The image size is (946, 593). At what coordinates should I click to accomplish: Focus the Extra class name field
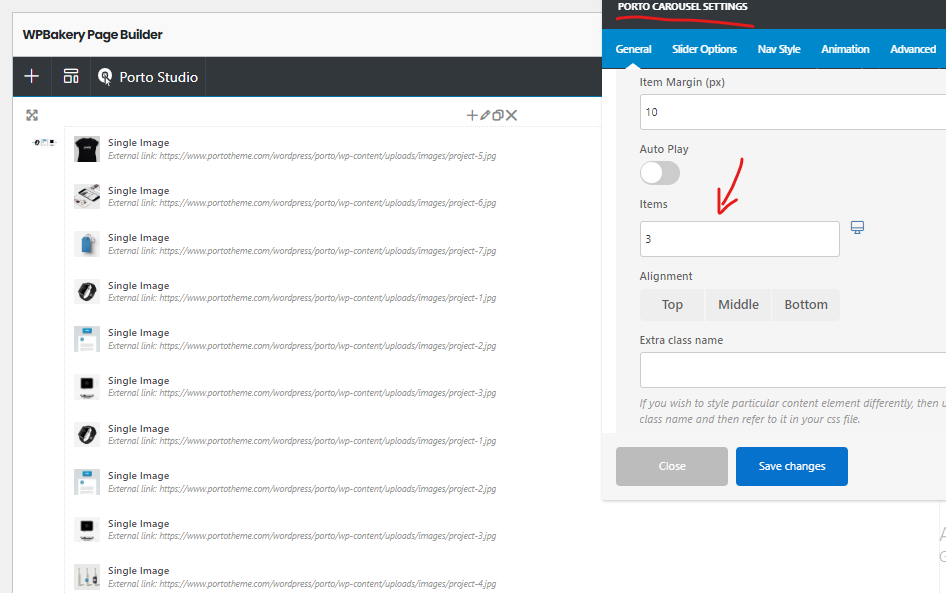click(x=793, y=370)
